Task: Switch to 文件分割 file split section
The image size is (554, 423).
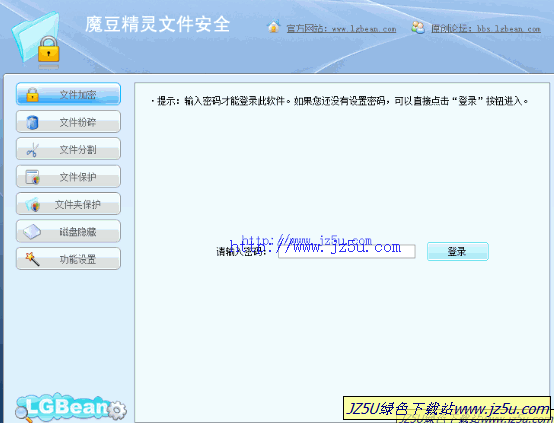Action: (68, 149)
